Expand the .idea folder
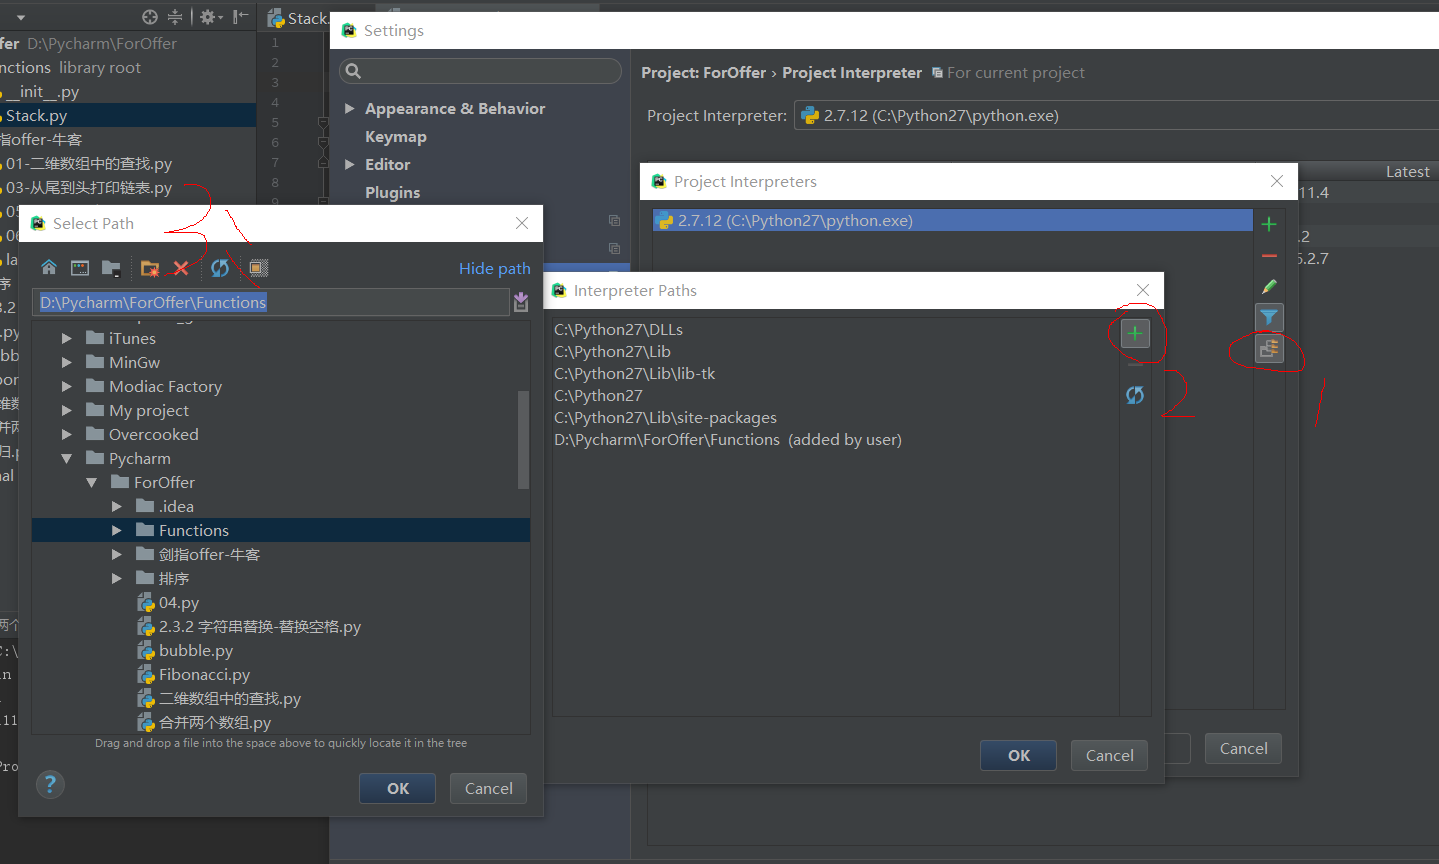The height and width of the screenshot is (864, 1439). pyautogui.click(x=117, y=506)
